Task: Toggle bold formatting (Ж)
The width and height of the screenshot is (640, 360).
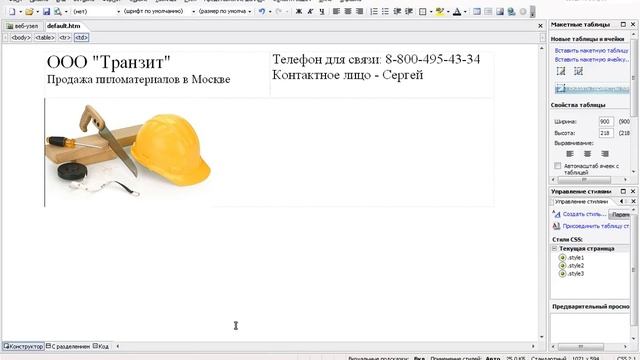Action: tap(299, 12)
